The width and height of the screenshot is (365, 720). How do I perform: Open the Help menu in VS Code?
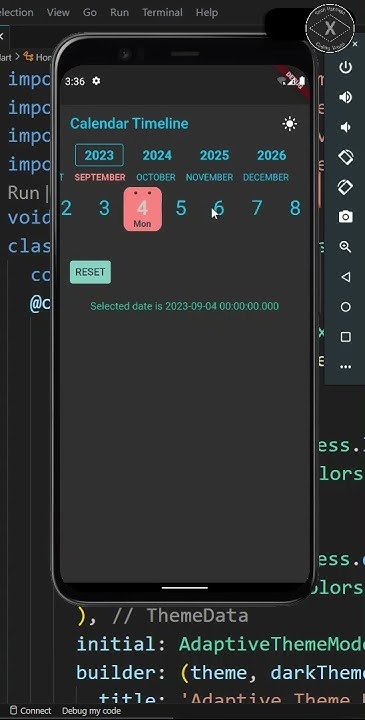207,12
